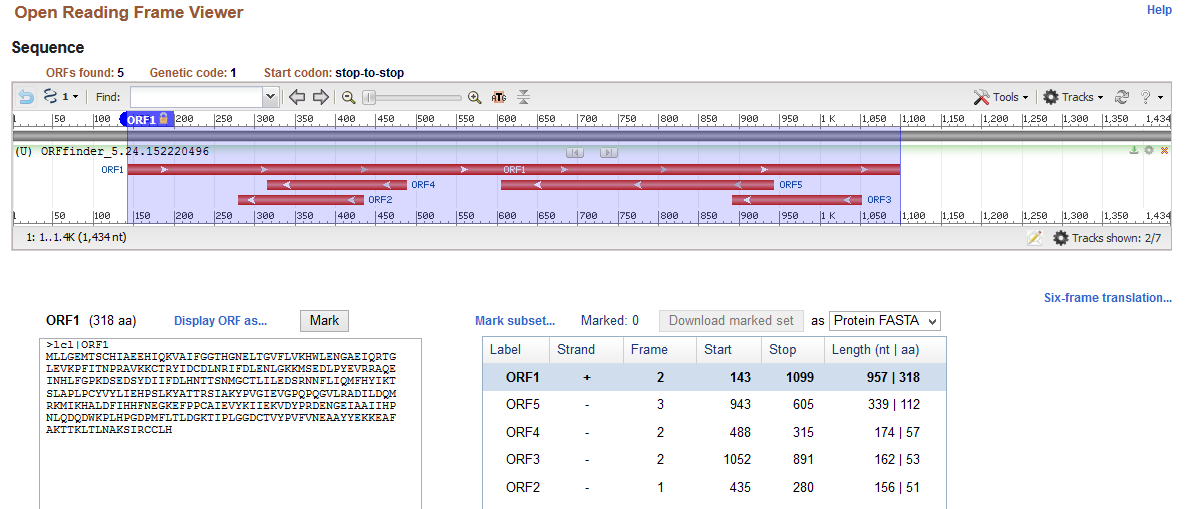Click the back/undo navigation icon
The image size is (1185, 509).
tap(26, 97)
